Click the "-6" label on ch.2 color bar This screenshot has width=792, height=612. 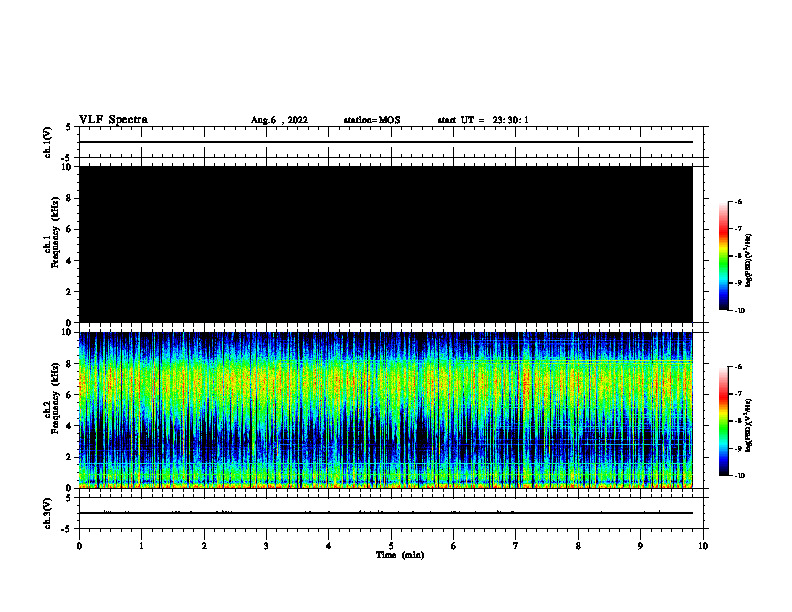[x=738, y=367]
